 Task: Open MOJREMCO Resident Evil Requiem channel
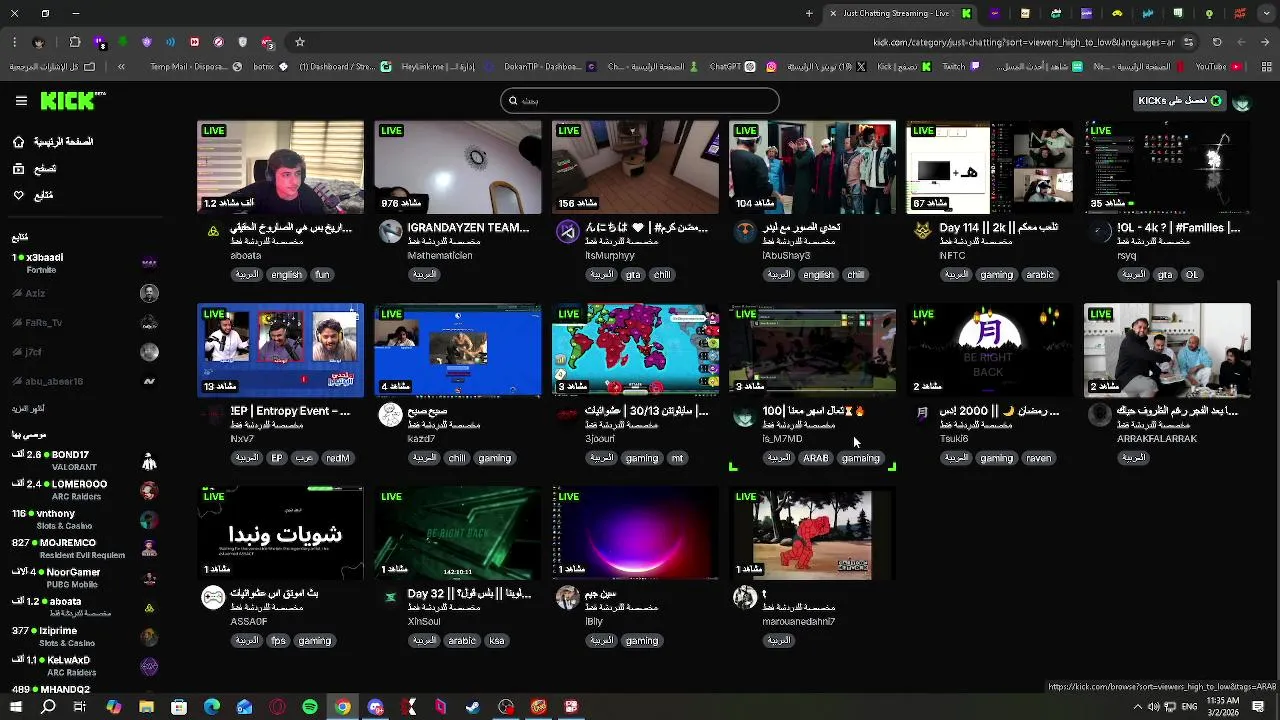[x=85, y=548]
